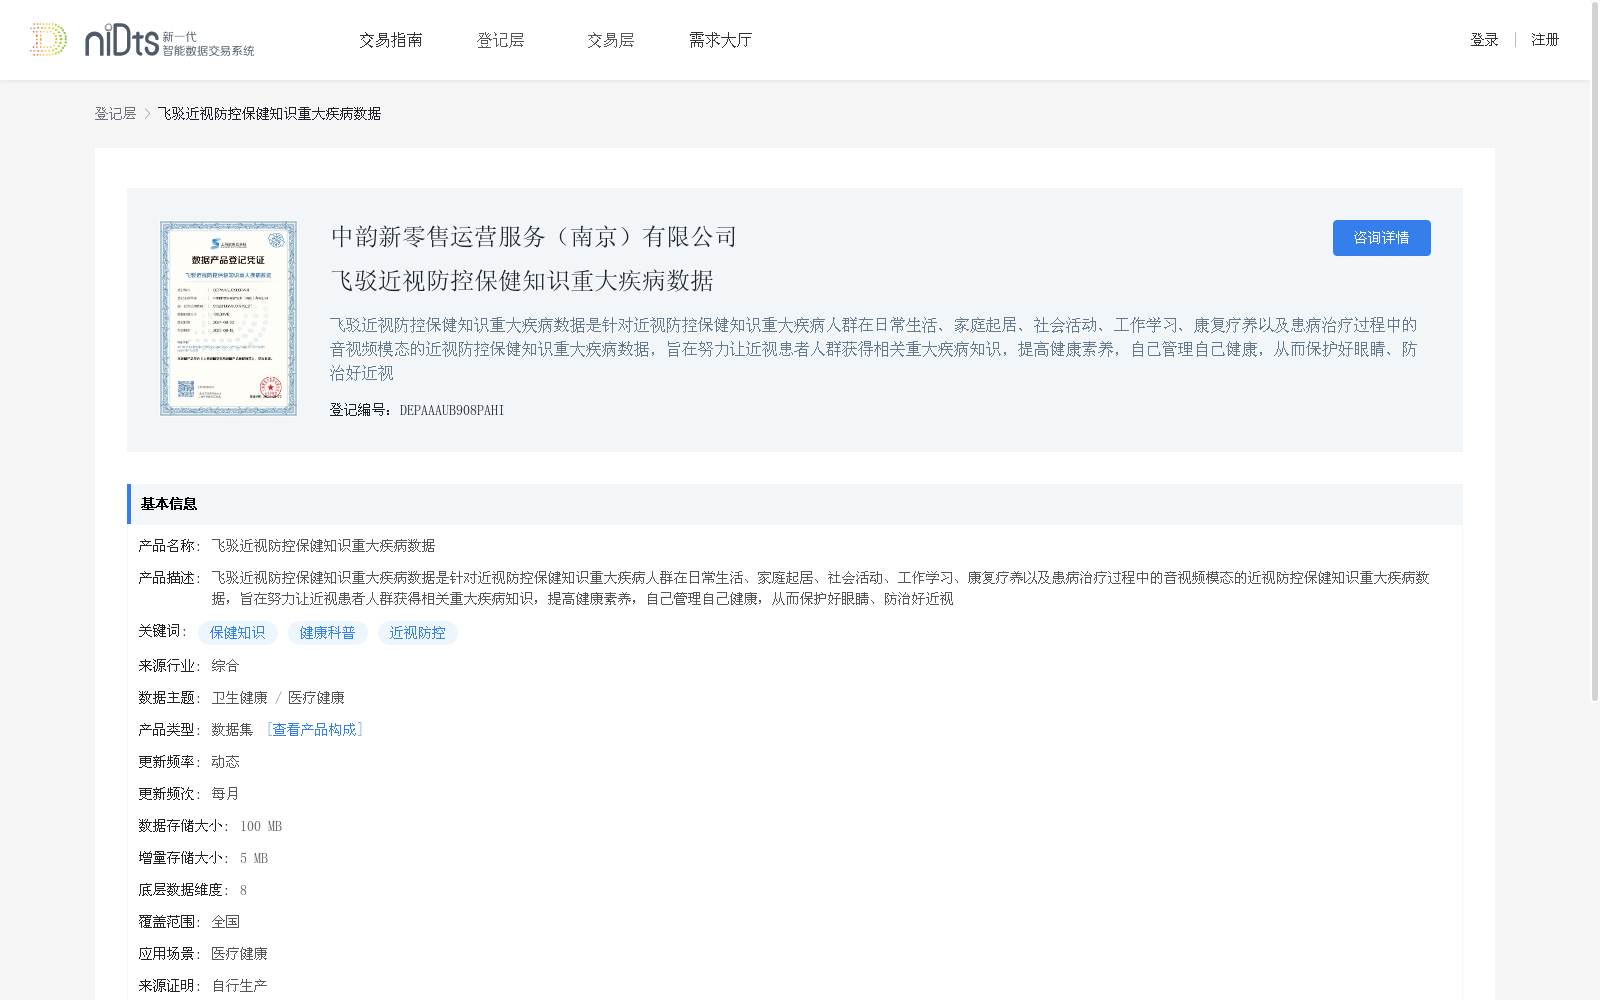Open the 需求大厅 page
Image resolution: width=1600 pixels, height=1000 pixels.
[721, 40]
